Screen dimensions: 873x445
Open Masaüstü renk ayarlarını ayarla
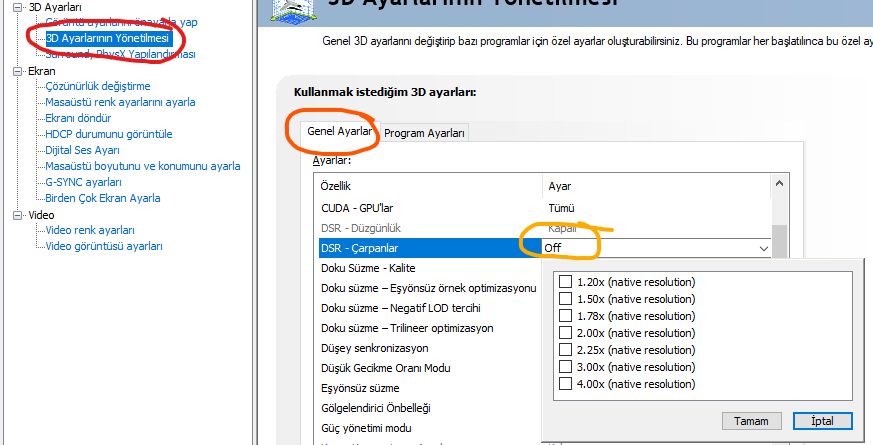coord(120,102)
